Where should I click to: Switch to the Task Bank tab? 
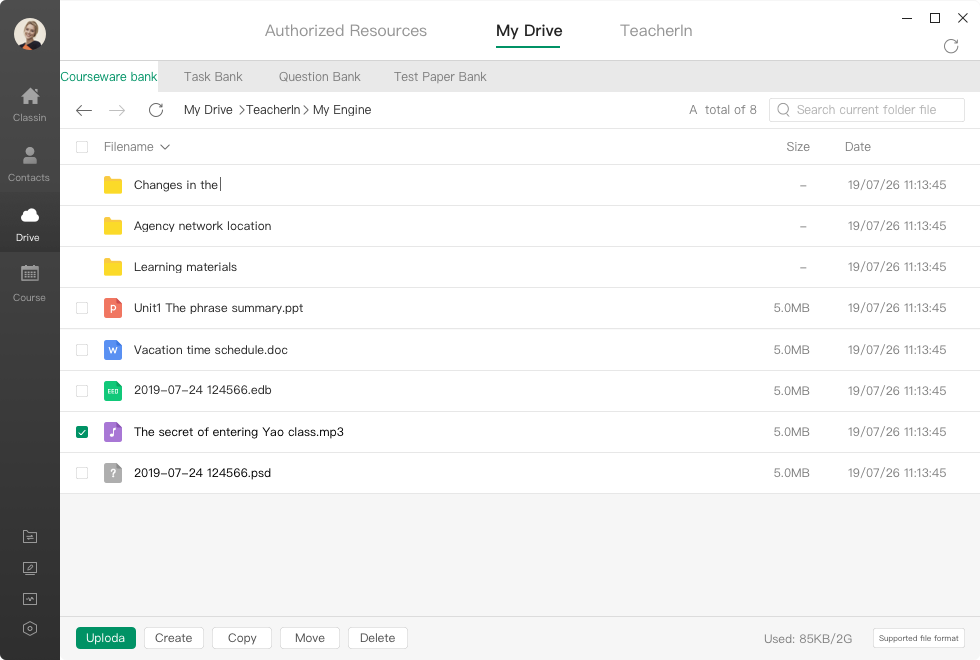click(x=213, y=77)
